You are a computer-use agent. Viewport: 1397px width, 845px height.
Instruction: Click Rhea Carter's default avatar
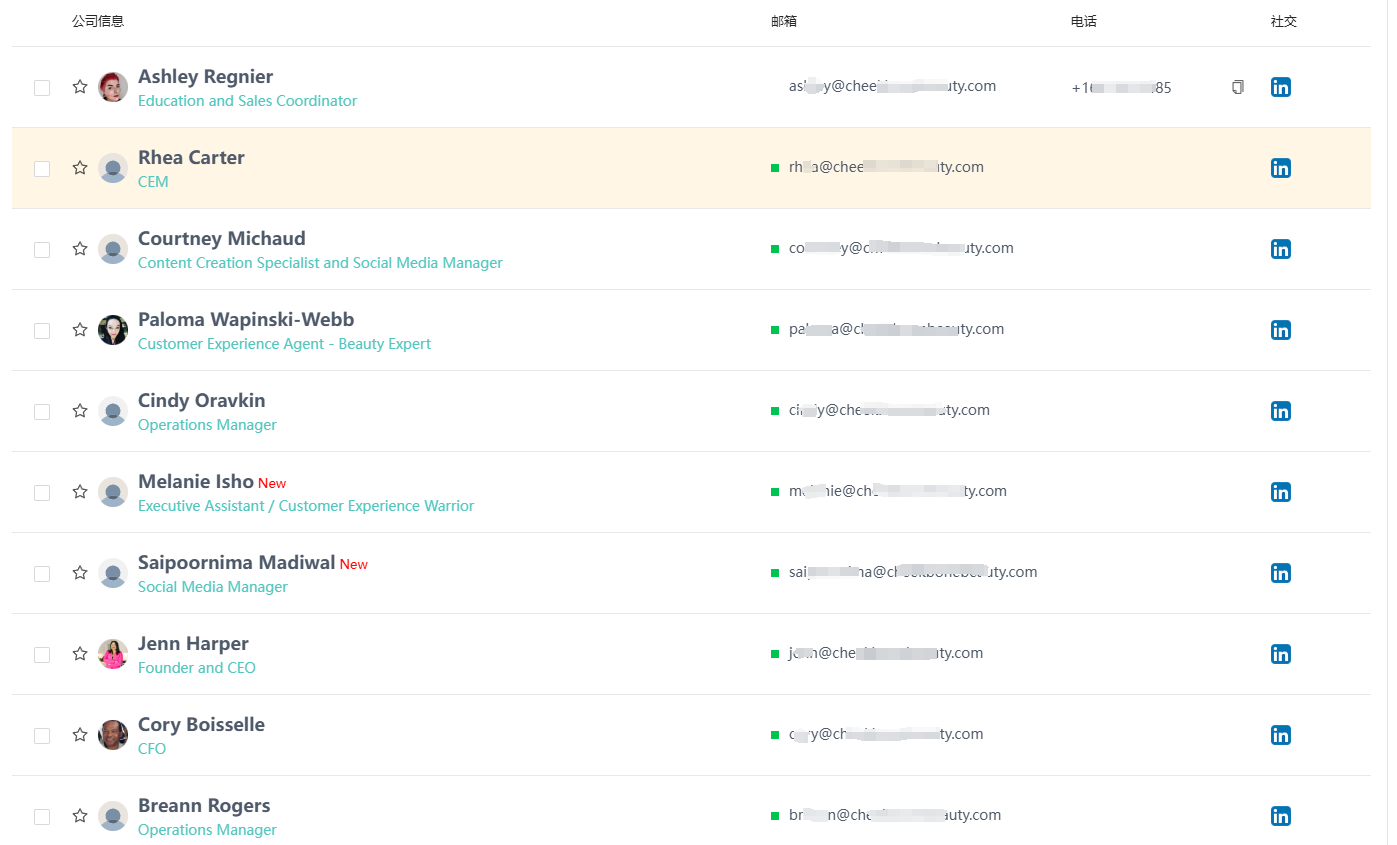click(113, 168)
